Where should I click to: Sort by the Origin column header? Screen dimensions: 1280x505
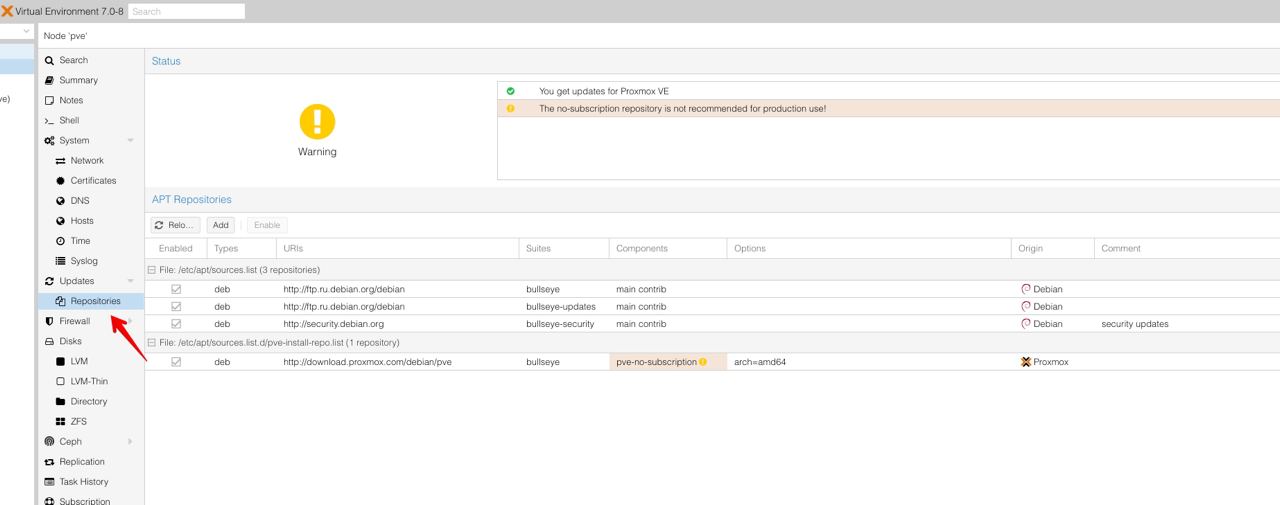[1053, 248]
